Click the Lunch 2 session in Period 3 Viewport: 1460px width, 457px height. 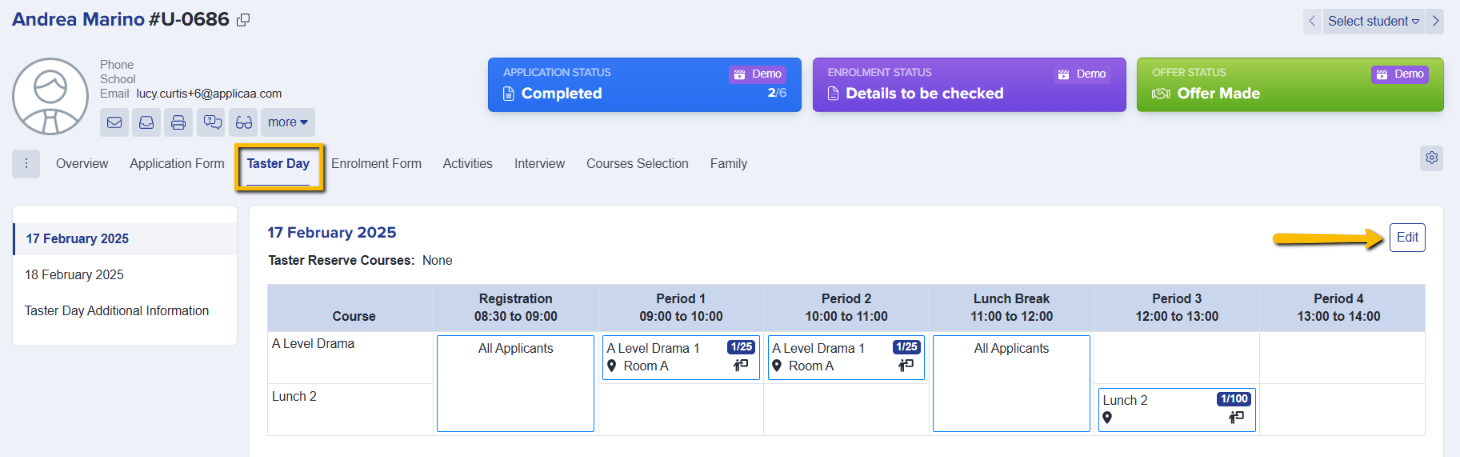coord(1176,410)
